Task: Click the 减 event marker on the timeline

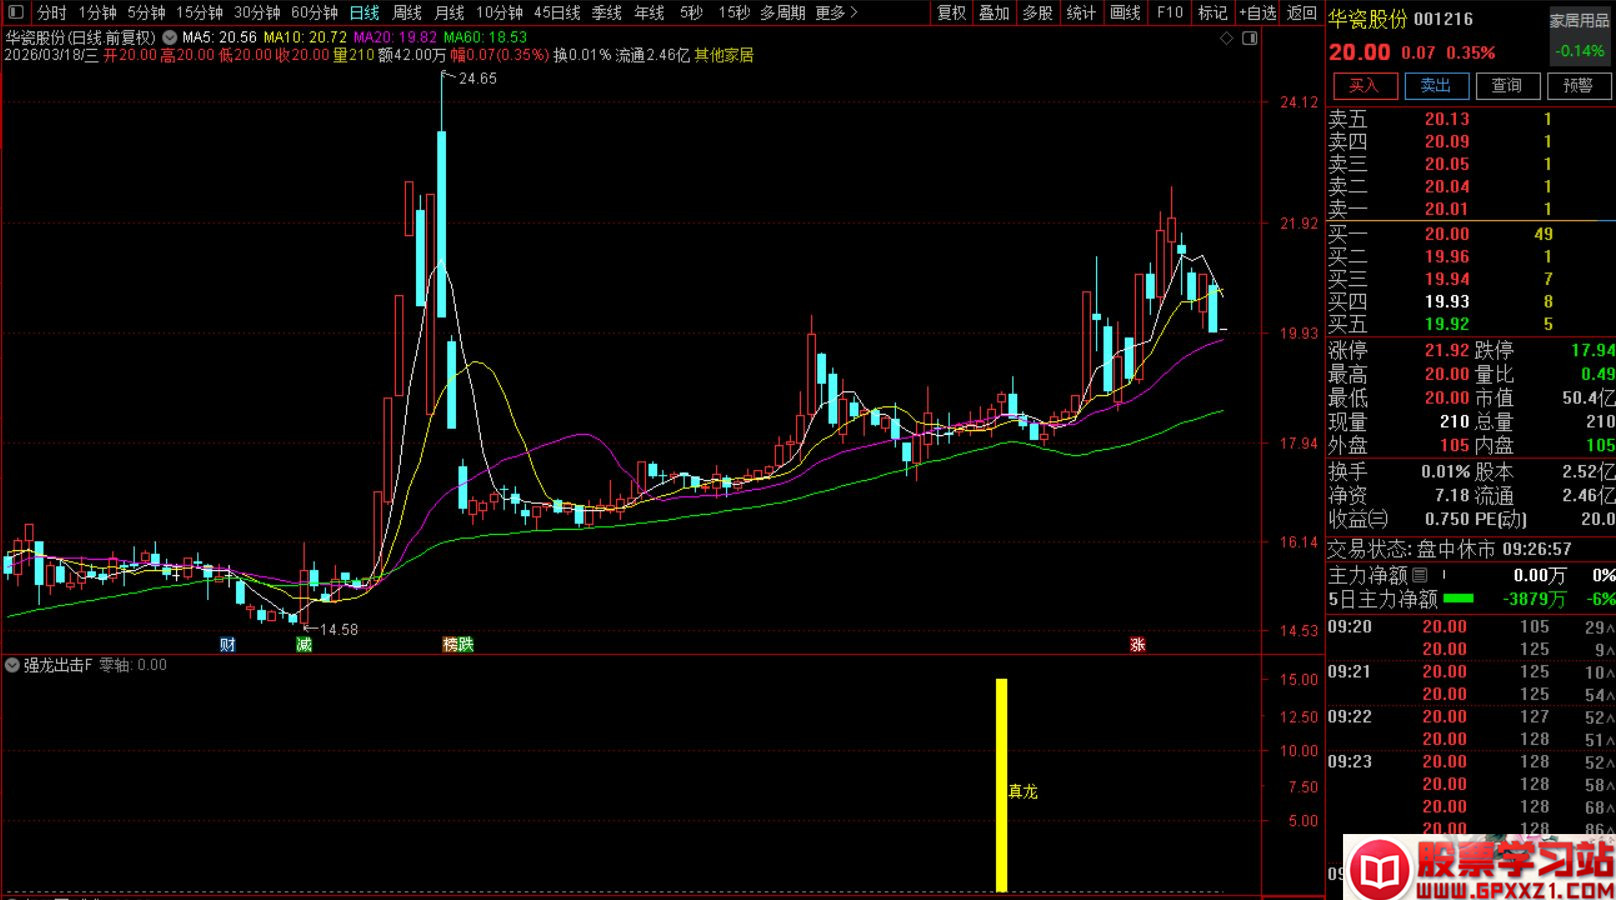Action: (x=304, y=645)
